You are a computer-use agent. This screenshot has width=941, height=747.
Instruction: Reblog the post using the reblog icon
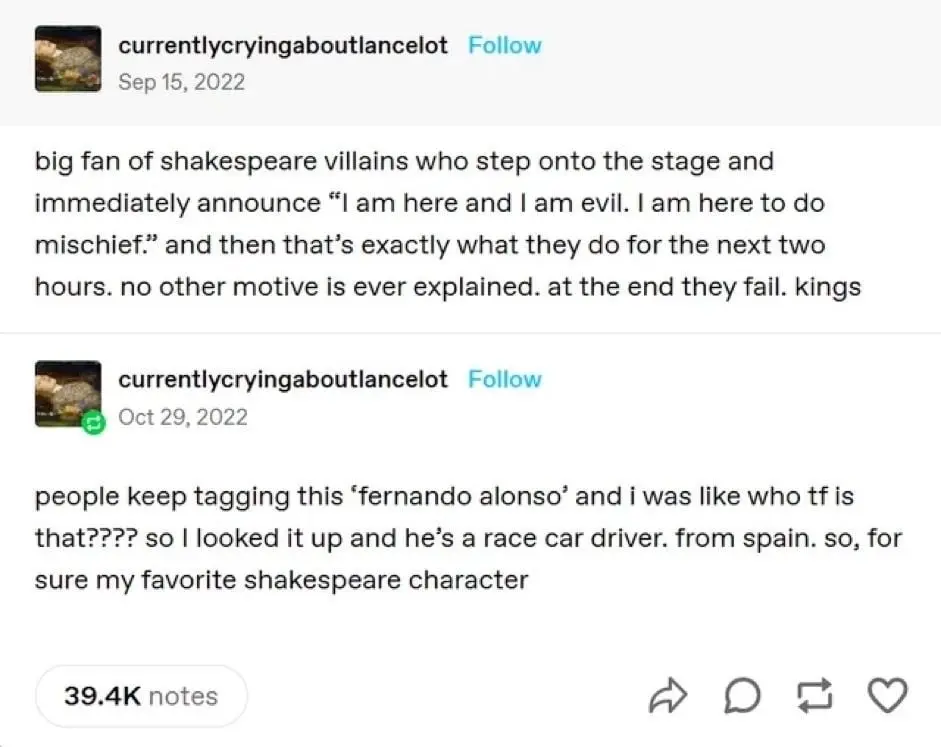[811, 696]
